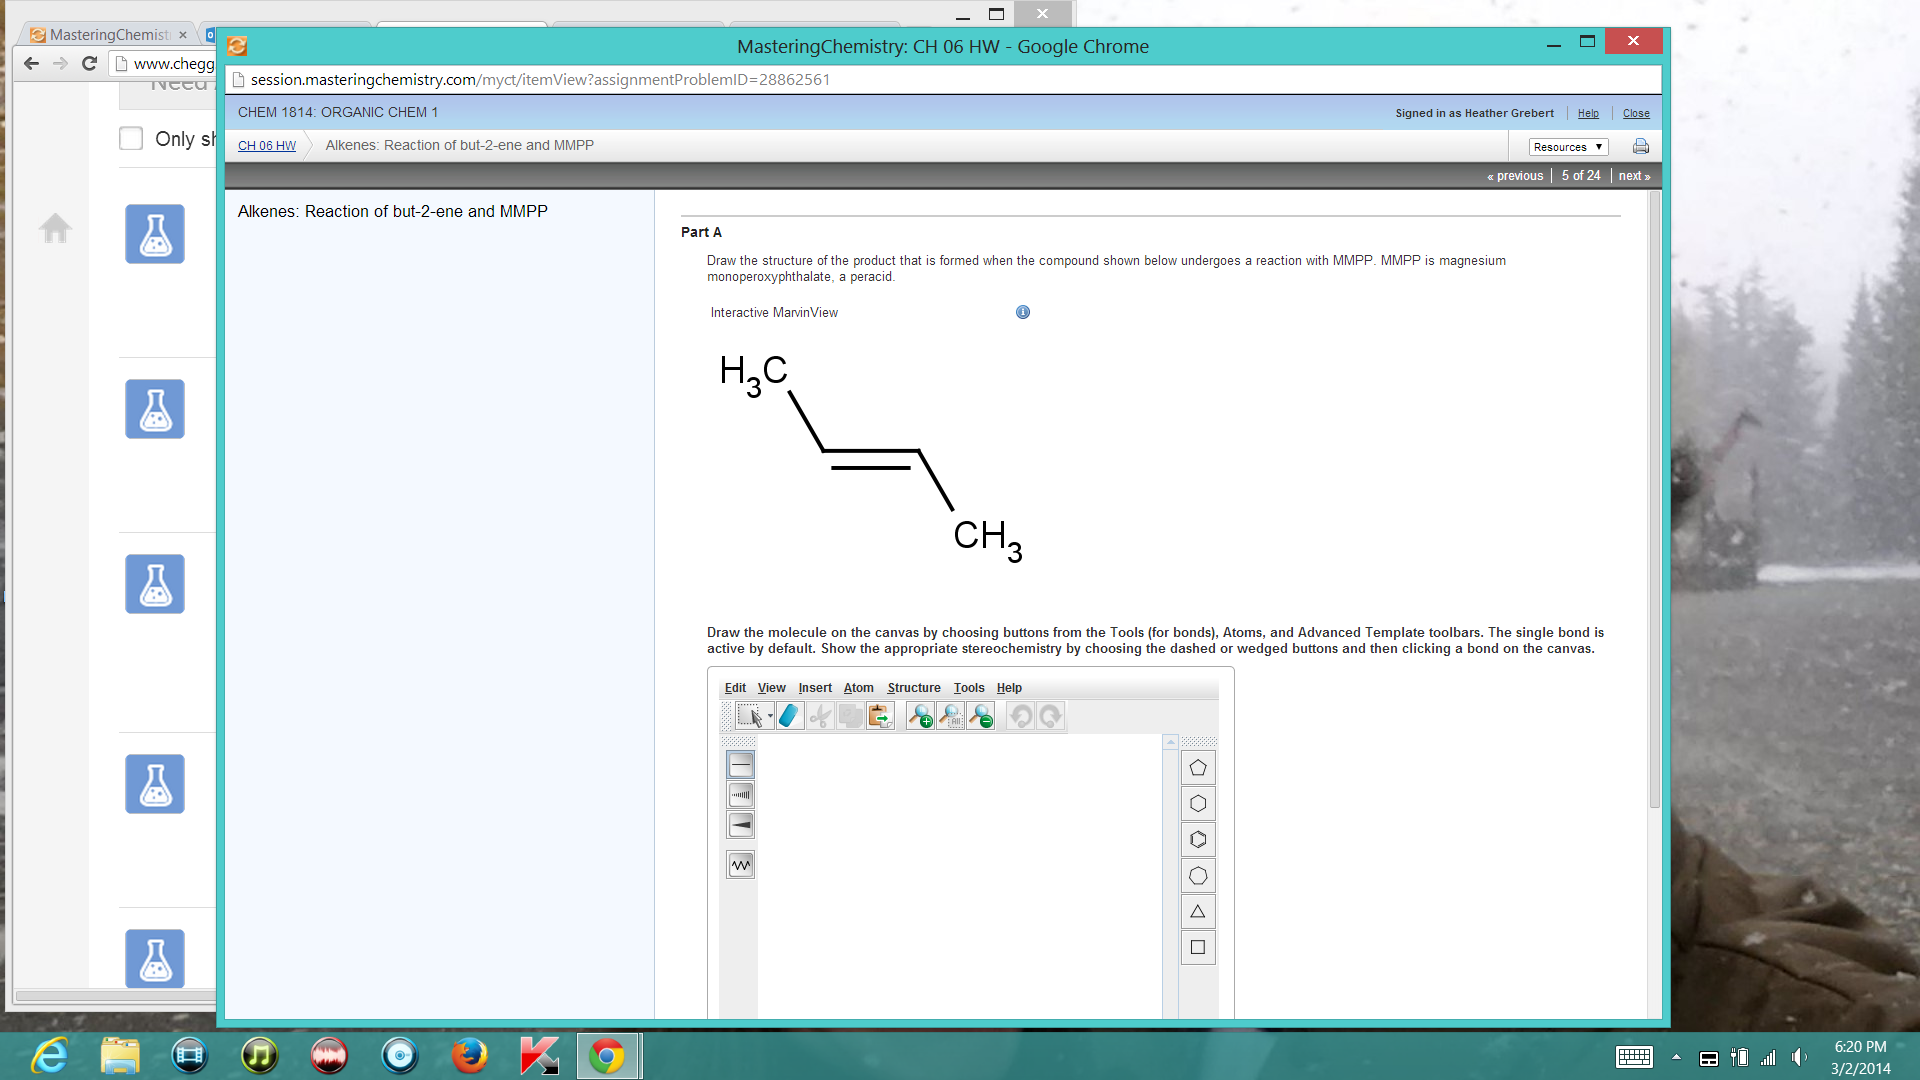Screen dimensions: 1920x1080
Task: Open the Resources dropdown
Action: pyautogui.click(x=1568, y=147)
